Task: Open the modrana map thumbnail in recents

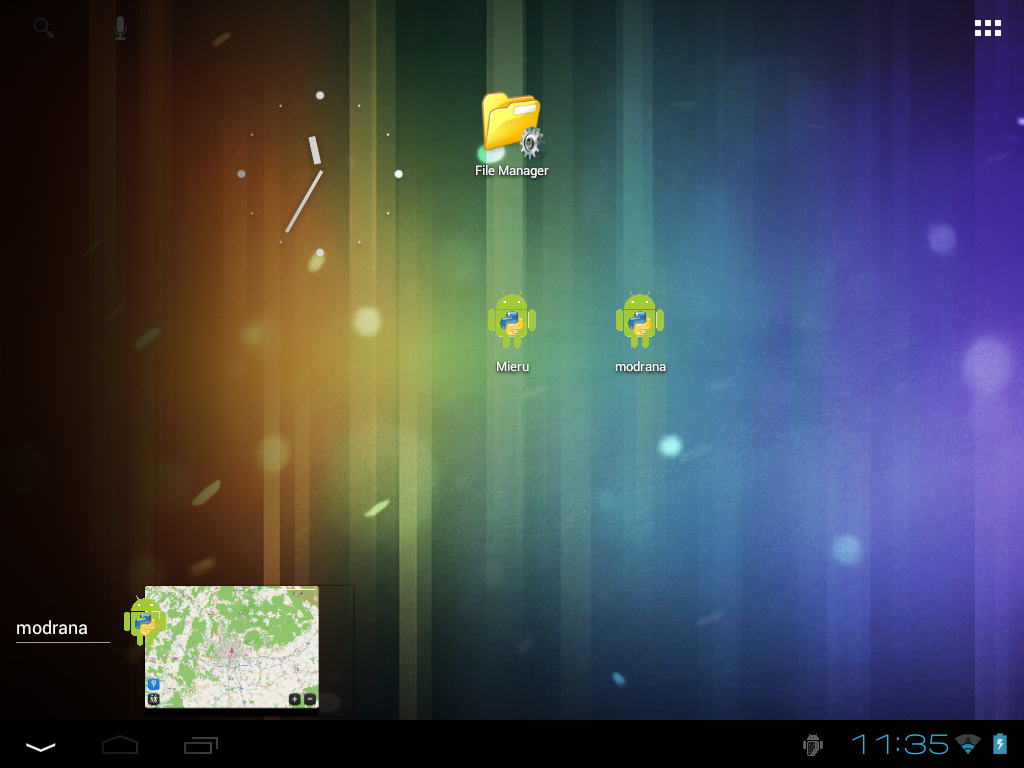Action: [x=232, y=647]
